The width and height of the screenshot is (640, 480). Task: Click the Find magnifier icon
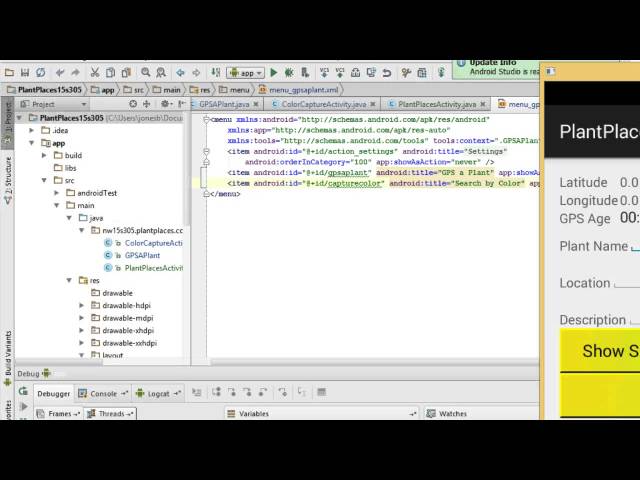point(145,73)
